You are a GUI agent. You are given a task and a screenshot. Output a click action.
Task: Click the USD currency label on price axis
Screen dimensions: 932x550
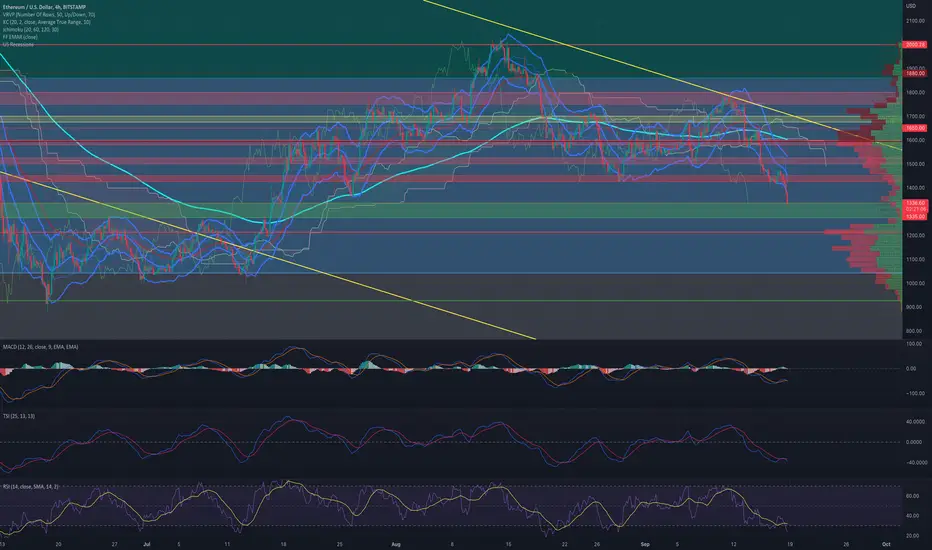pyautogui.click(x=911, y=6)
